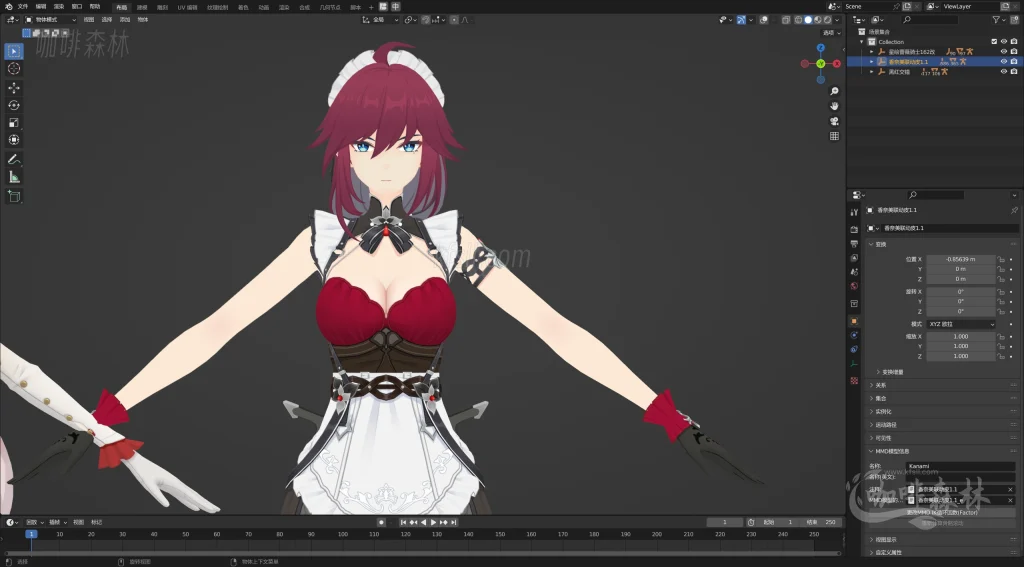Open the outliner filter dropdown
The image size is (1024, 567).
point(999,20)
